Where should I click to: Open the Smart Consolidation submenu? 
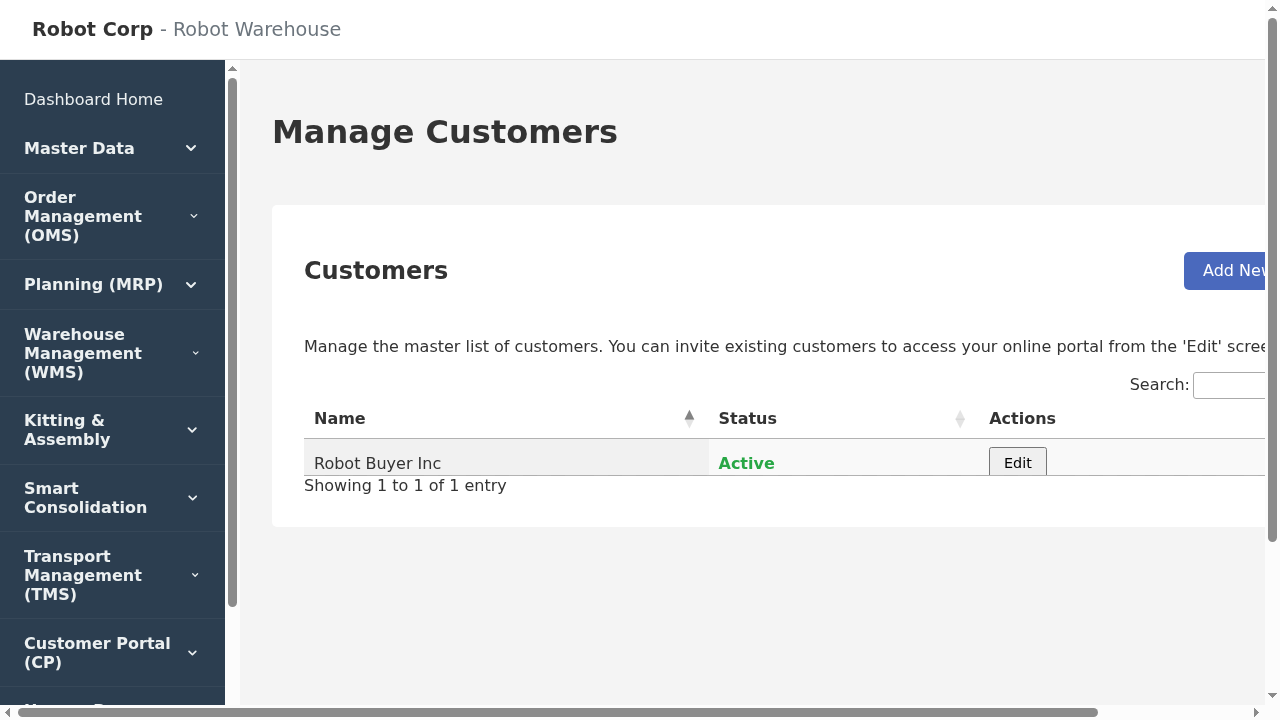coord(193,497)
